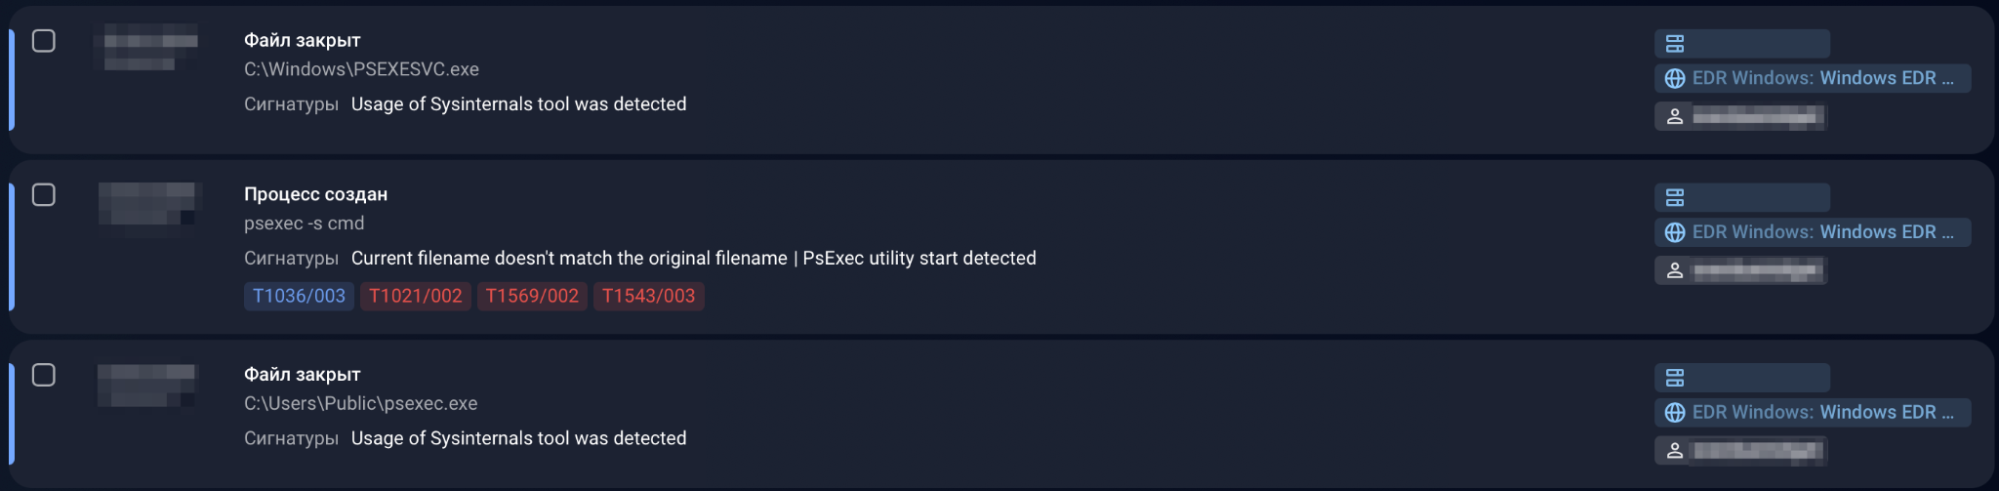This screenshot has width=1999, height=491.
Task: Click the globe icon in the PSEXESVC.exe row
Action: [x=1675, y=78]
